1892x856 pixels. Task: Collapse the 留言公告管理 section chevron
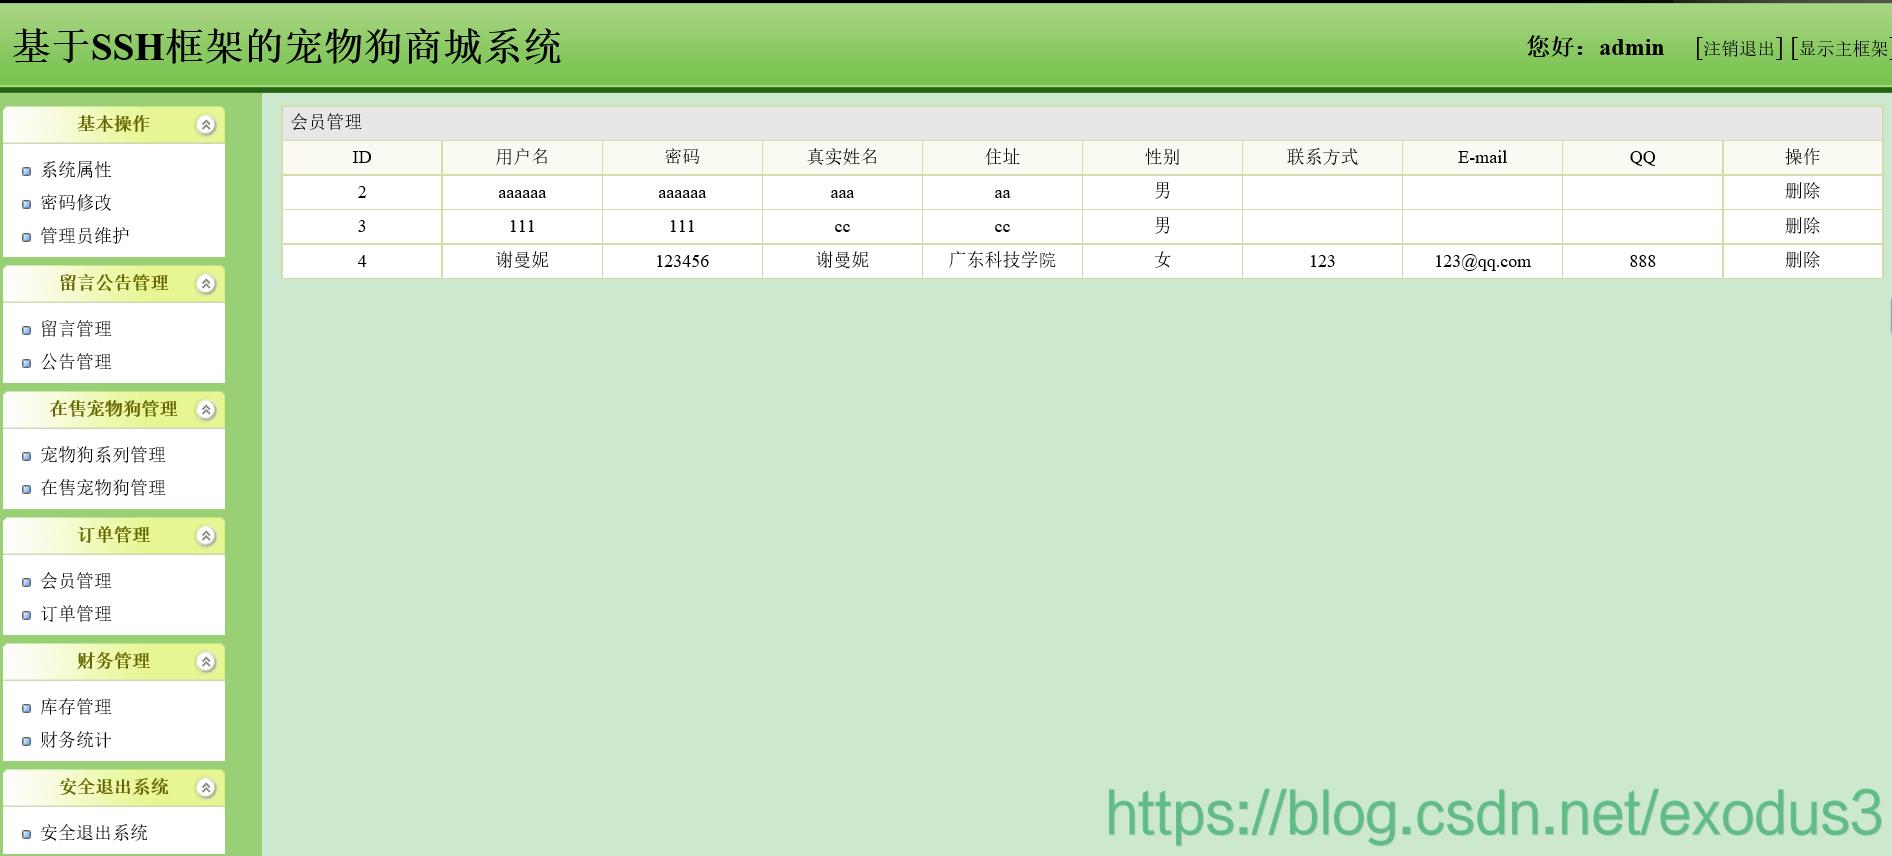coord(206,284)
